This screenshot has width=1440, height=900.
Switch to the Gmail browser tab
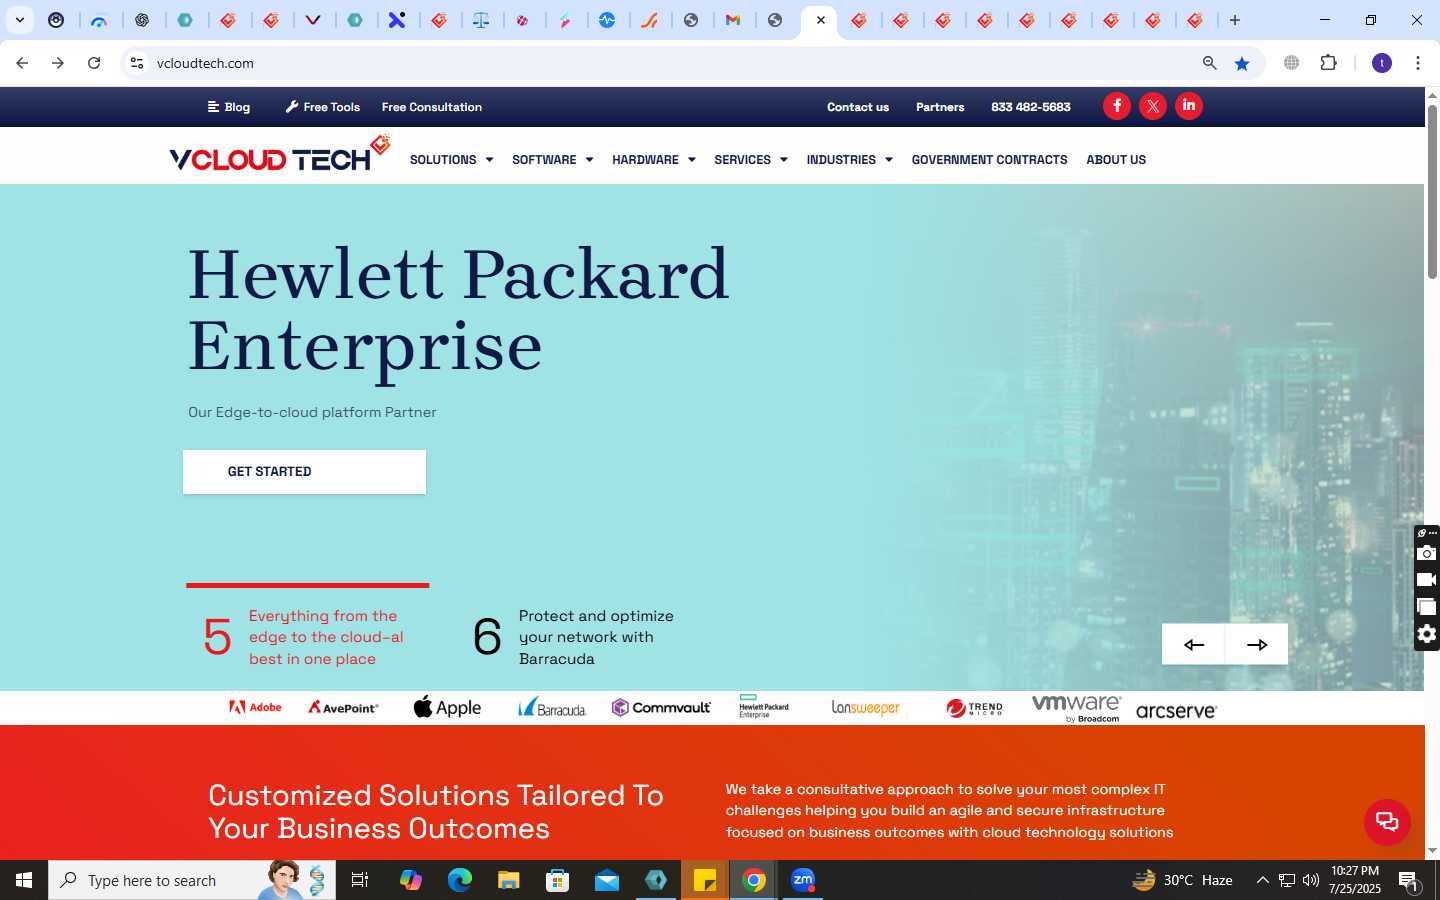[733, 20]
